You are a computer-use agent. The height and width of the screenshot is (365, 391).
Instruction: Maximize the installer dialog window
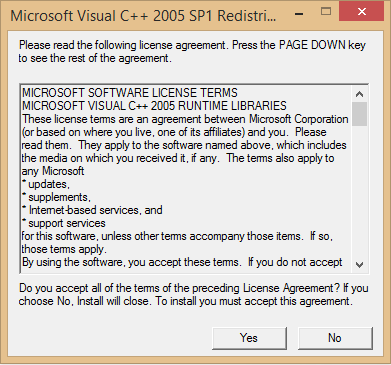point(326,12)
